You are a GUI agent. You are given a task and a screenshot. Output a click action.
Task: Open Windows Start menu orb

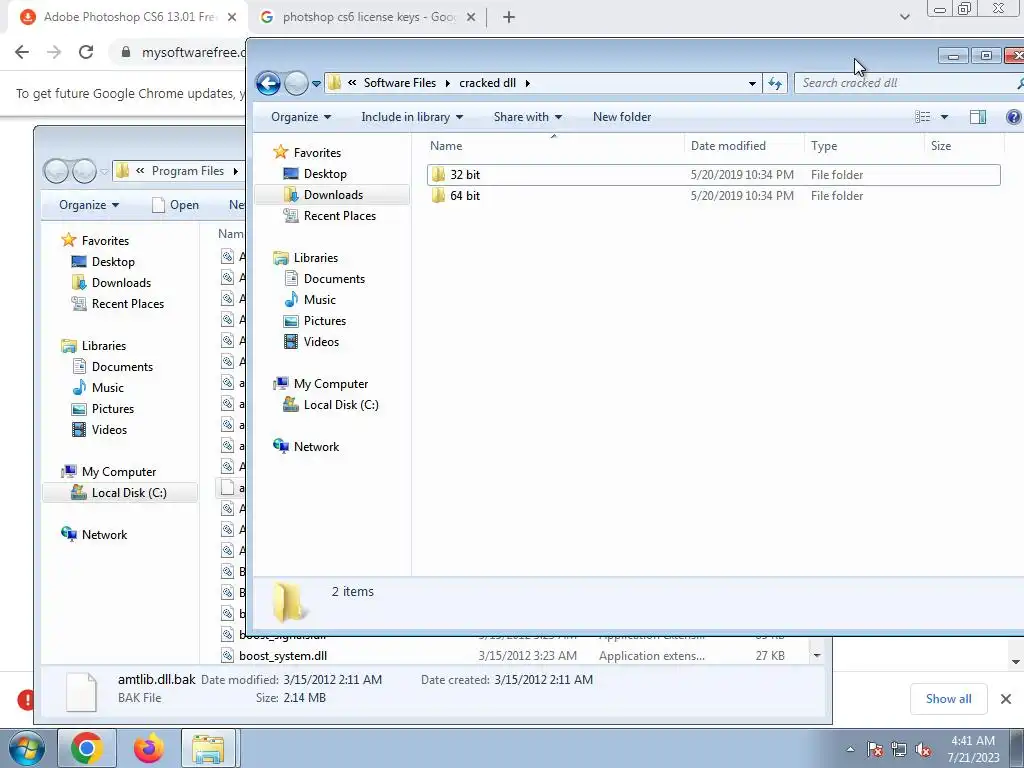point(26,748)
